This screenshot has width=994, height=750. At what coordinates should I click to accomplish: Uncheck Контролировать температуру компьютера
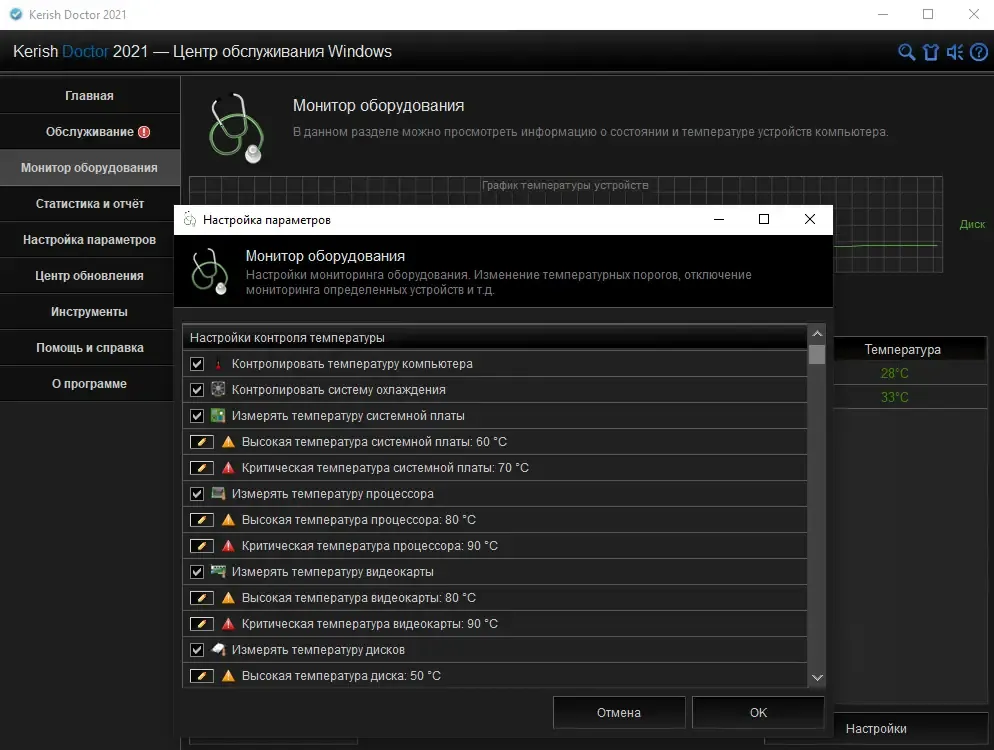[197, 364]
